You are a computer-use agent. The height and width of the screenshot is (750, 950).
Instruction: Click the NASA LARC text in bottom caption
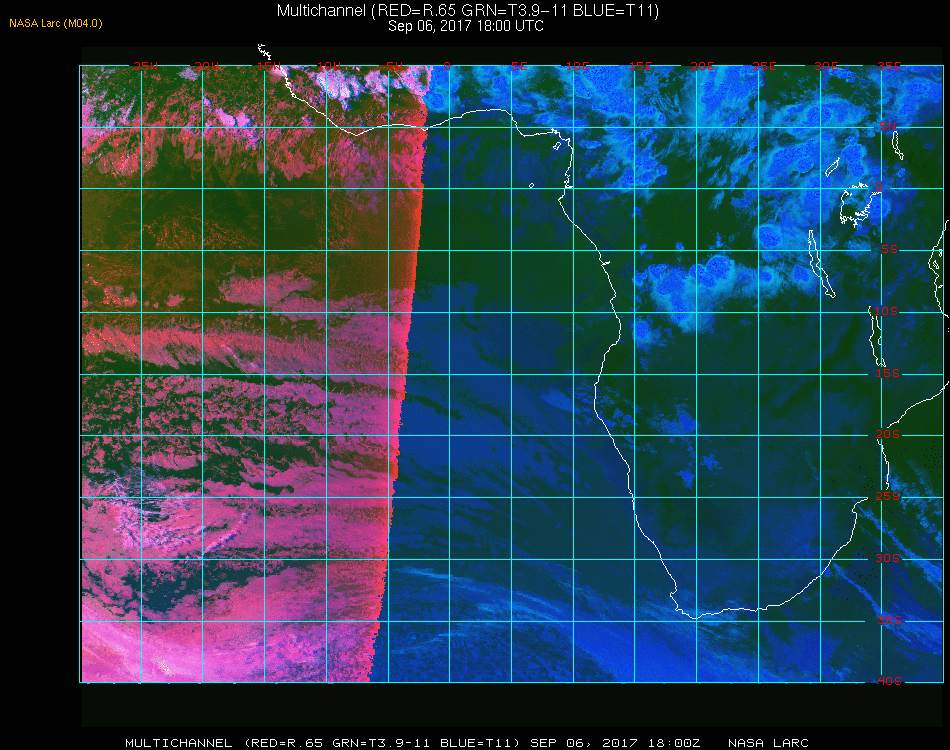click(768, 743)
